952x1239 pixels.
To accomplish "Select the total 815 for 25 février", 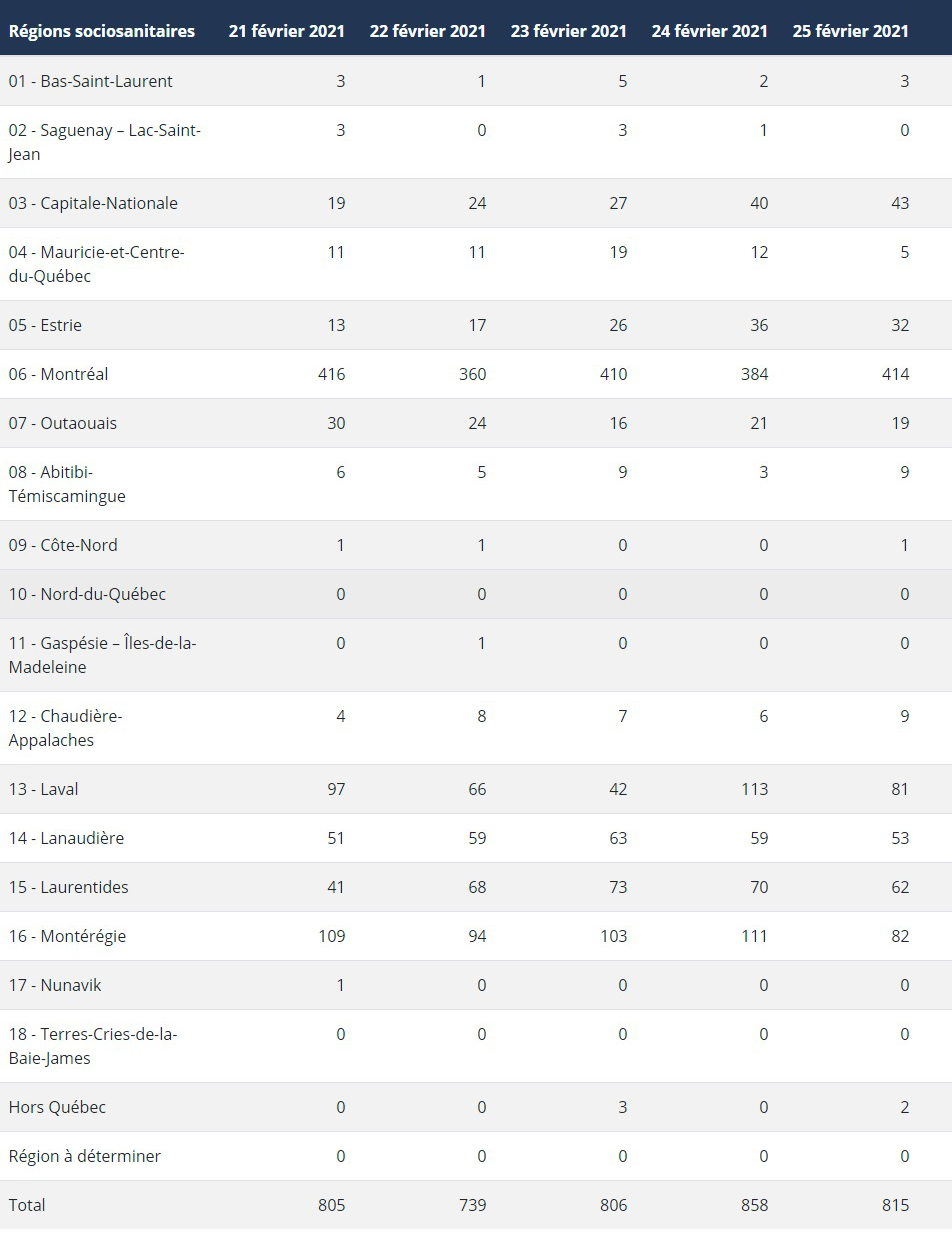I will pos(896,1205).
